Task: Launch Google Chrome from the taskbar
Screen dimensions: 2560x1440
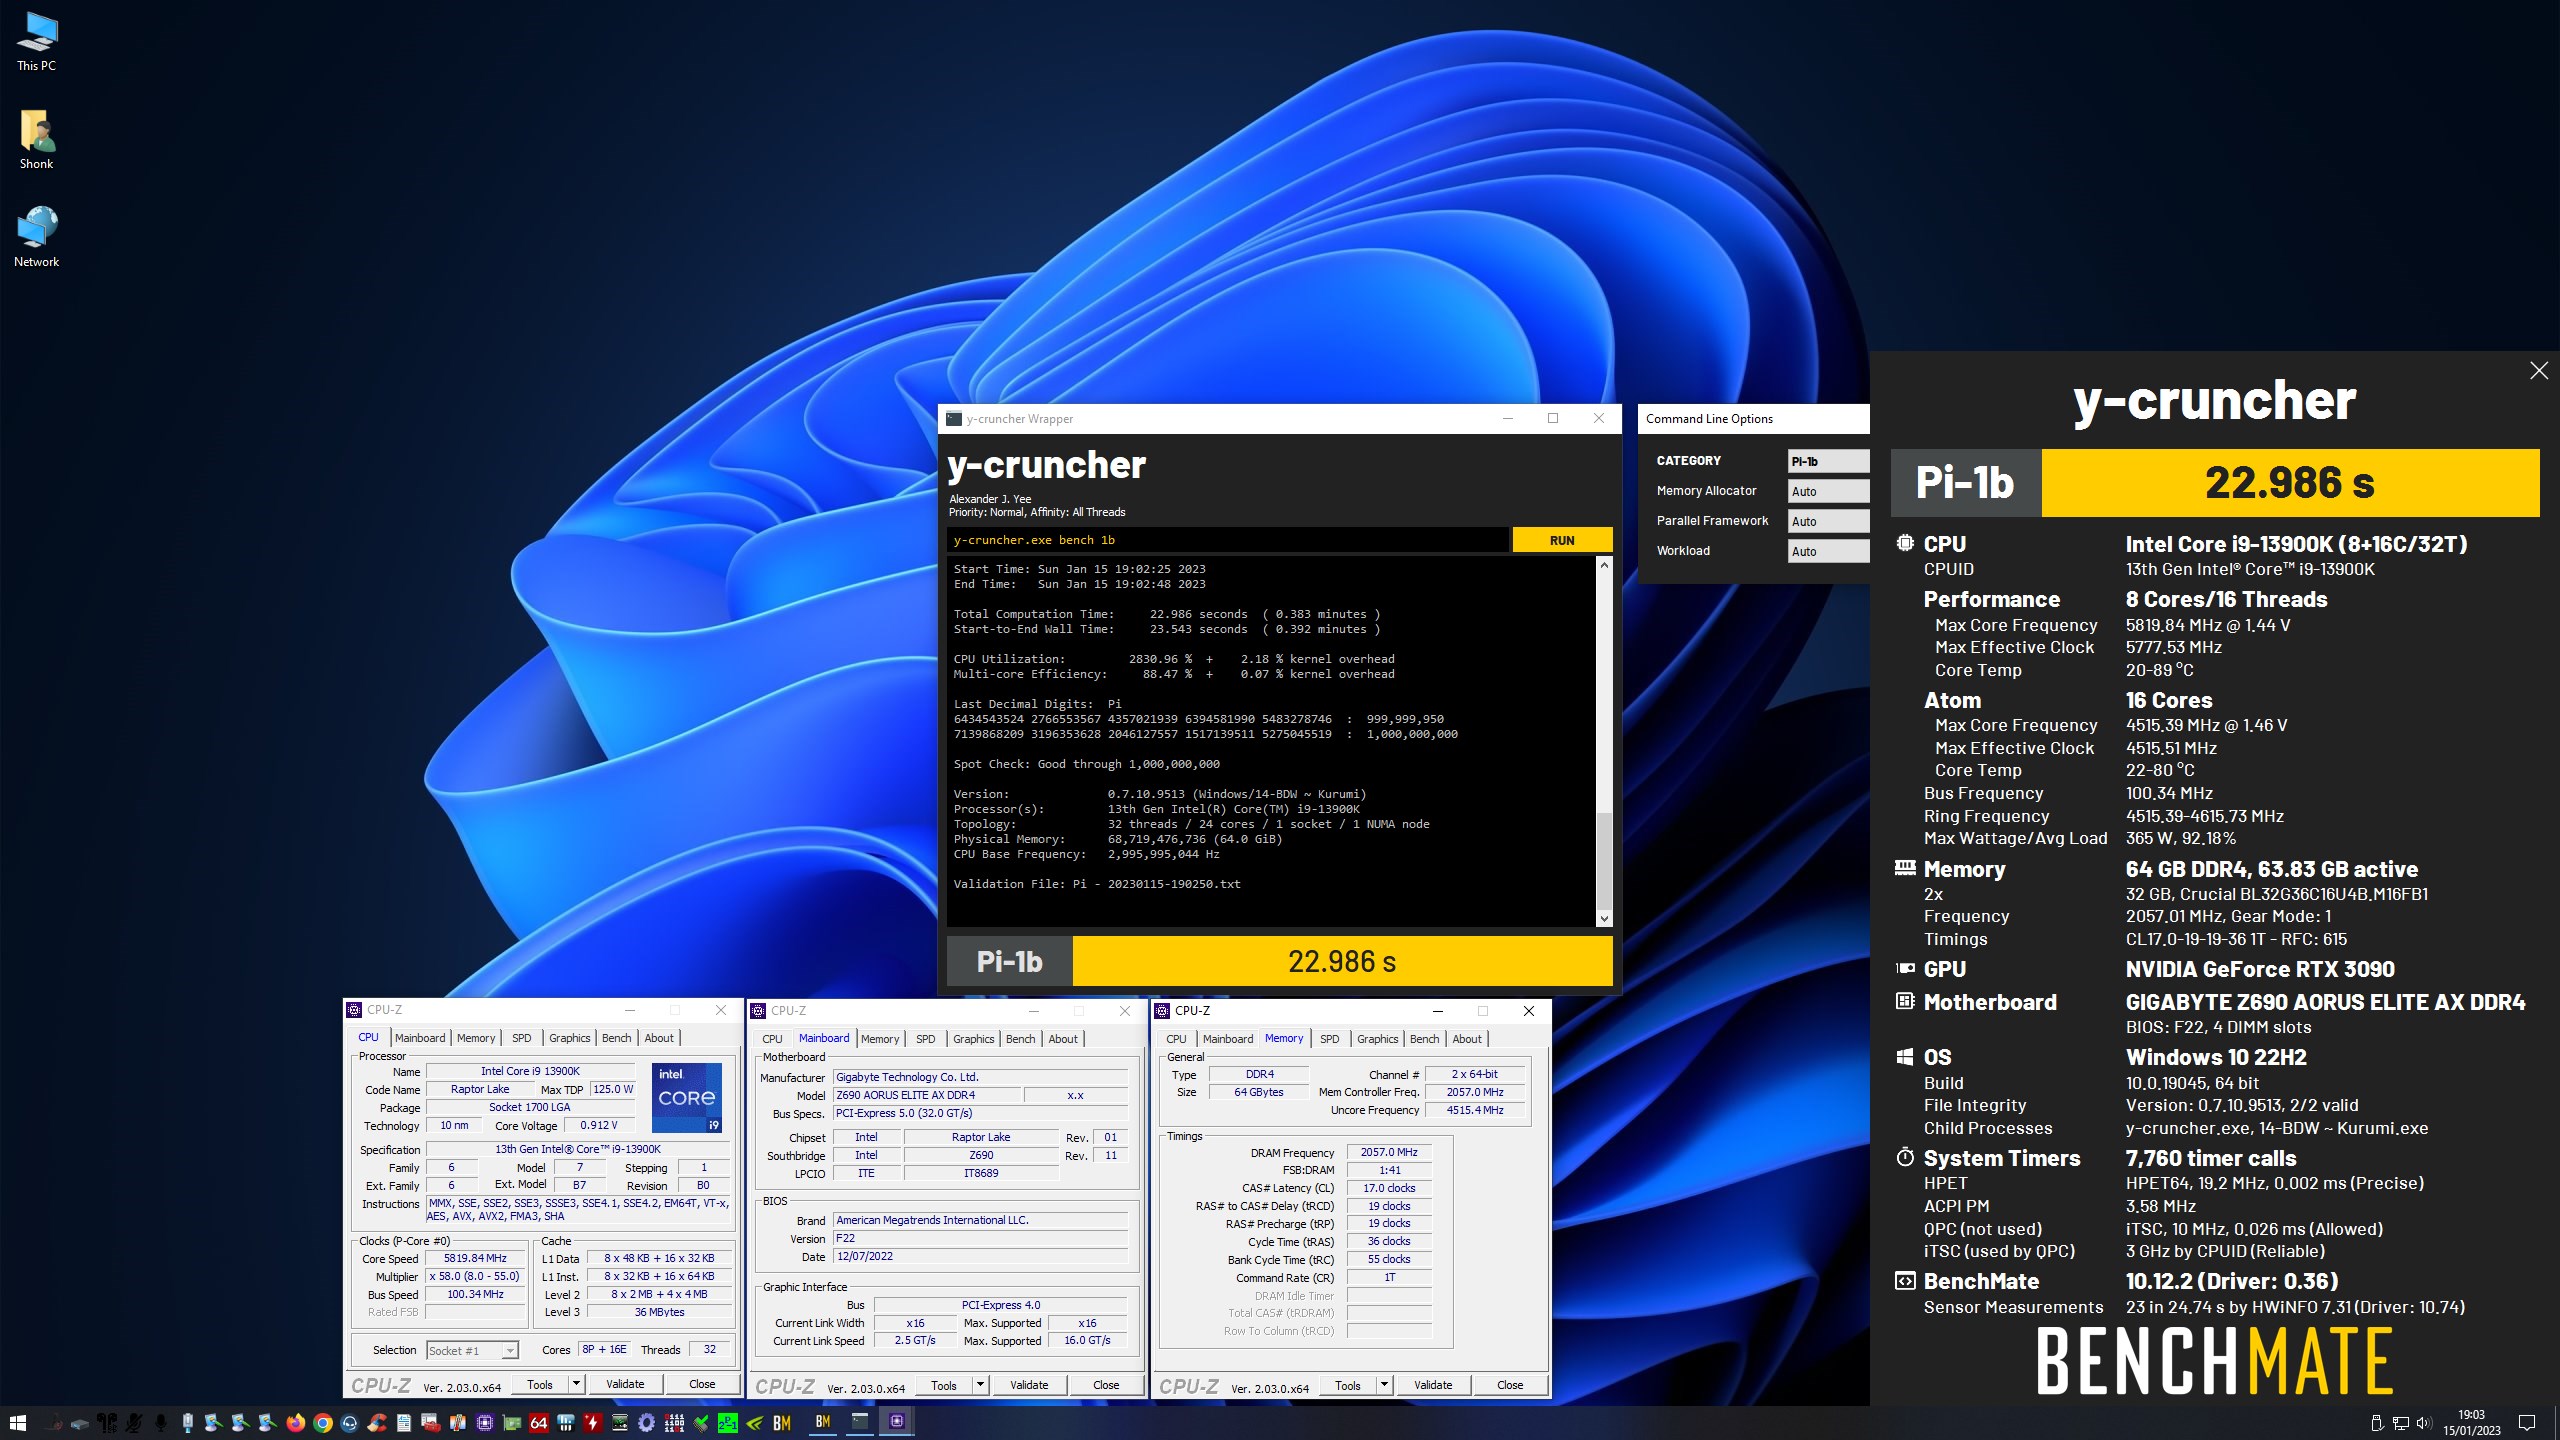Action: click(x=322, y=1423)
